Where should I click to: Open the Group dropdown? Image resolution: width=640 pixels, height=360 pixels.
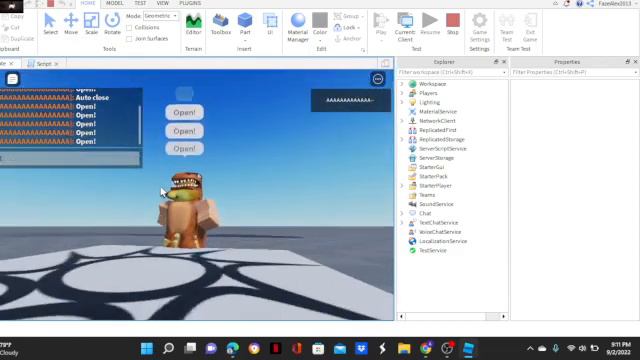(x=349, y=16)
